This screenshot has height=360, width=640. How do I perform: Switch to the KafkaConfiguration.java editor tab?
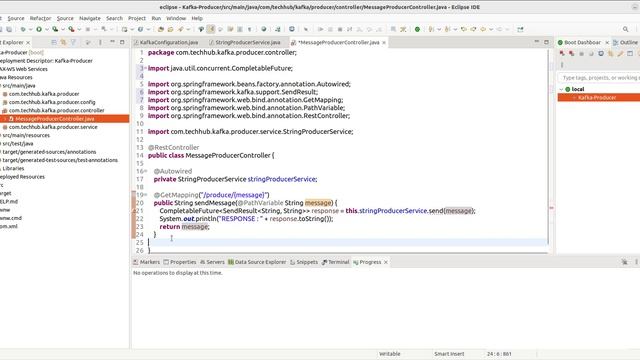pos(166,42)
